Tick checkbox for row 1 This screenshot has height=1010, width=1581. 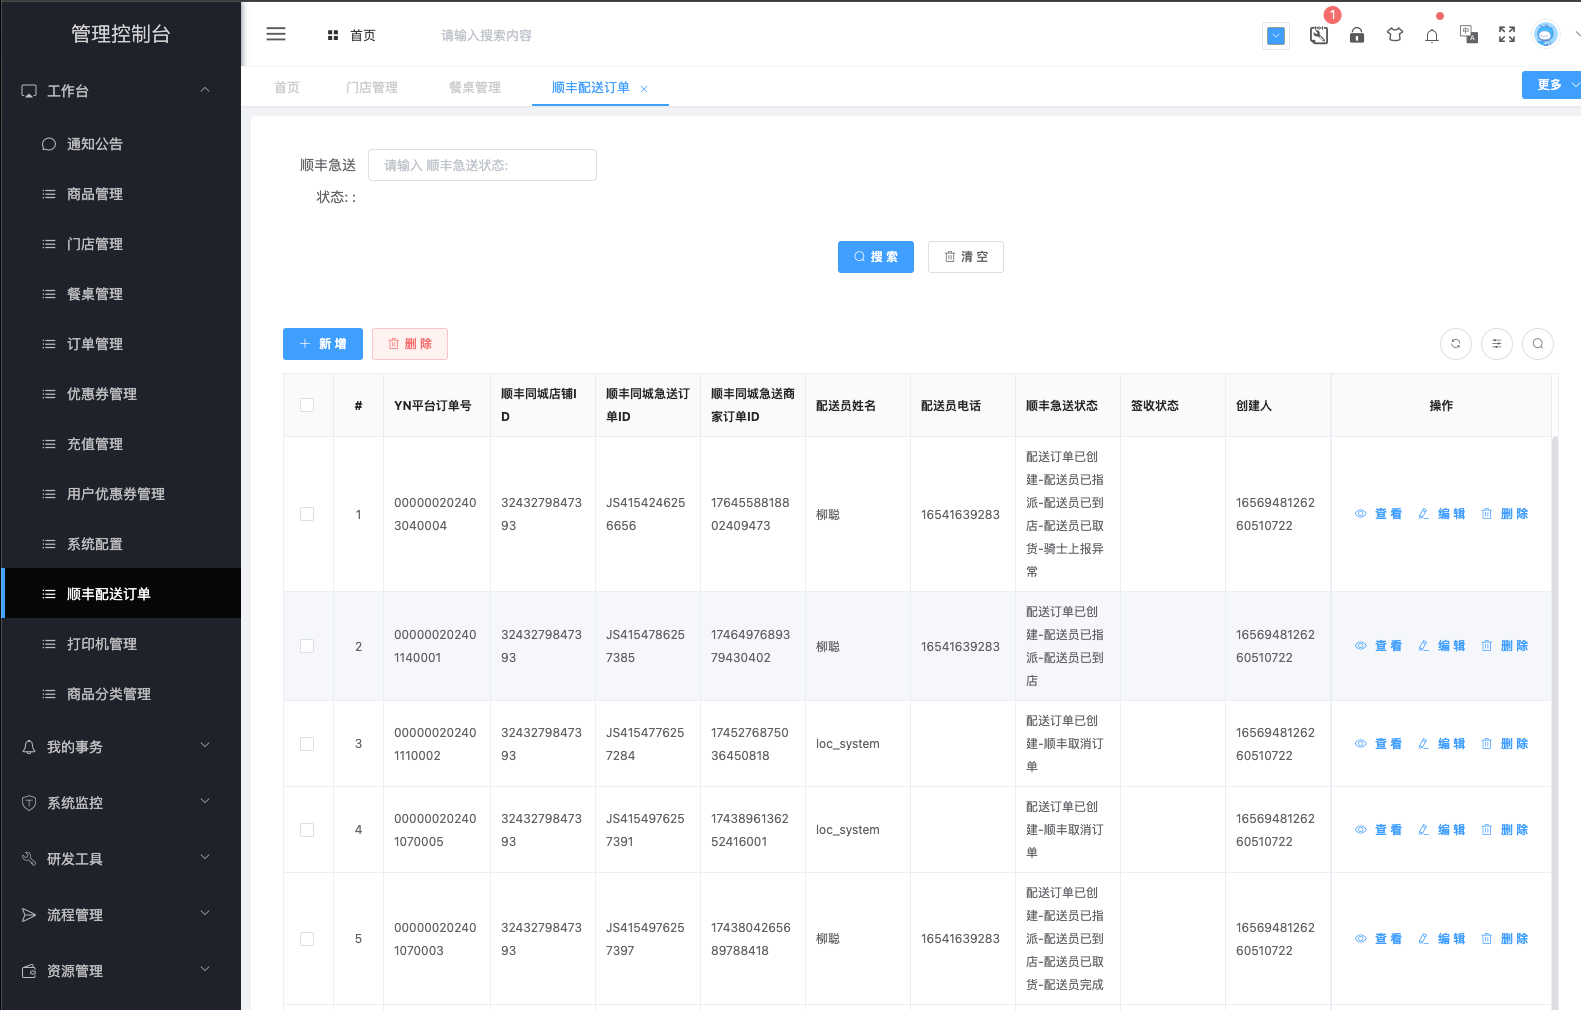(307, 514)
